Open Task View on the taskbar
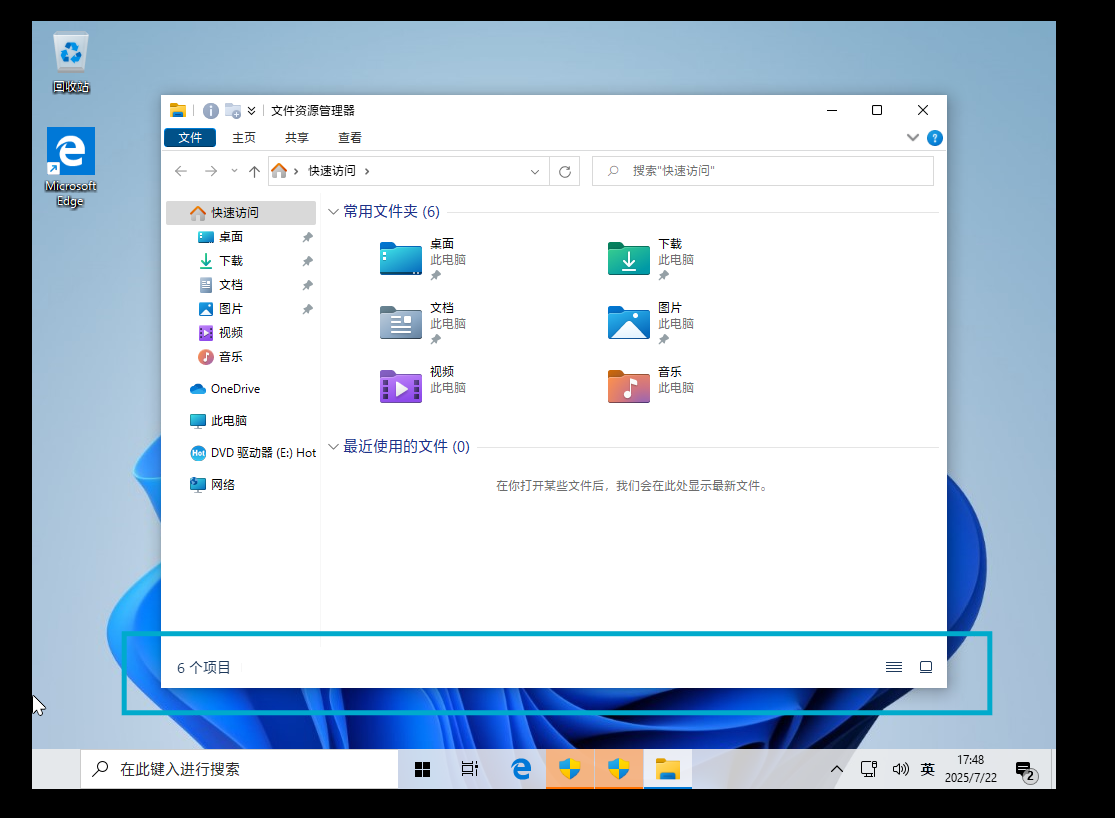1115x818 pixels. coord(470,769)
